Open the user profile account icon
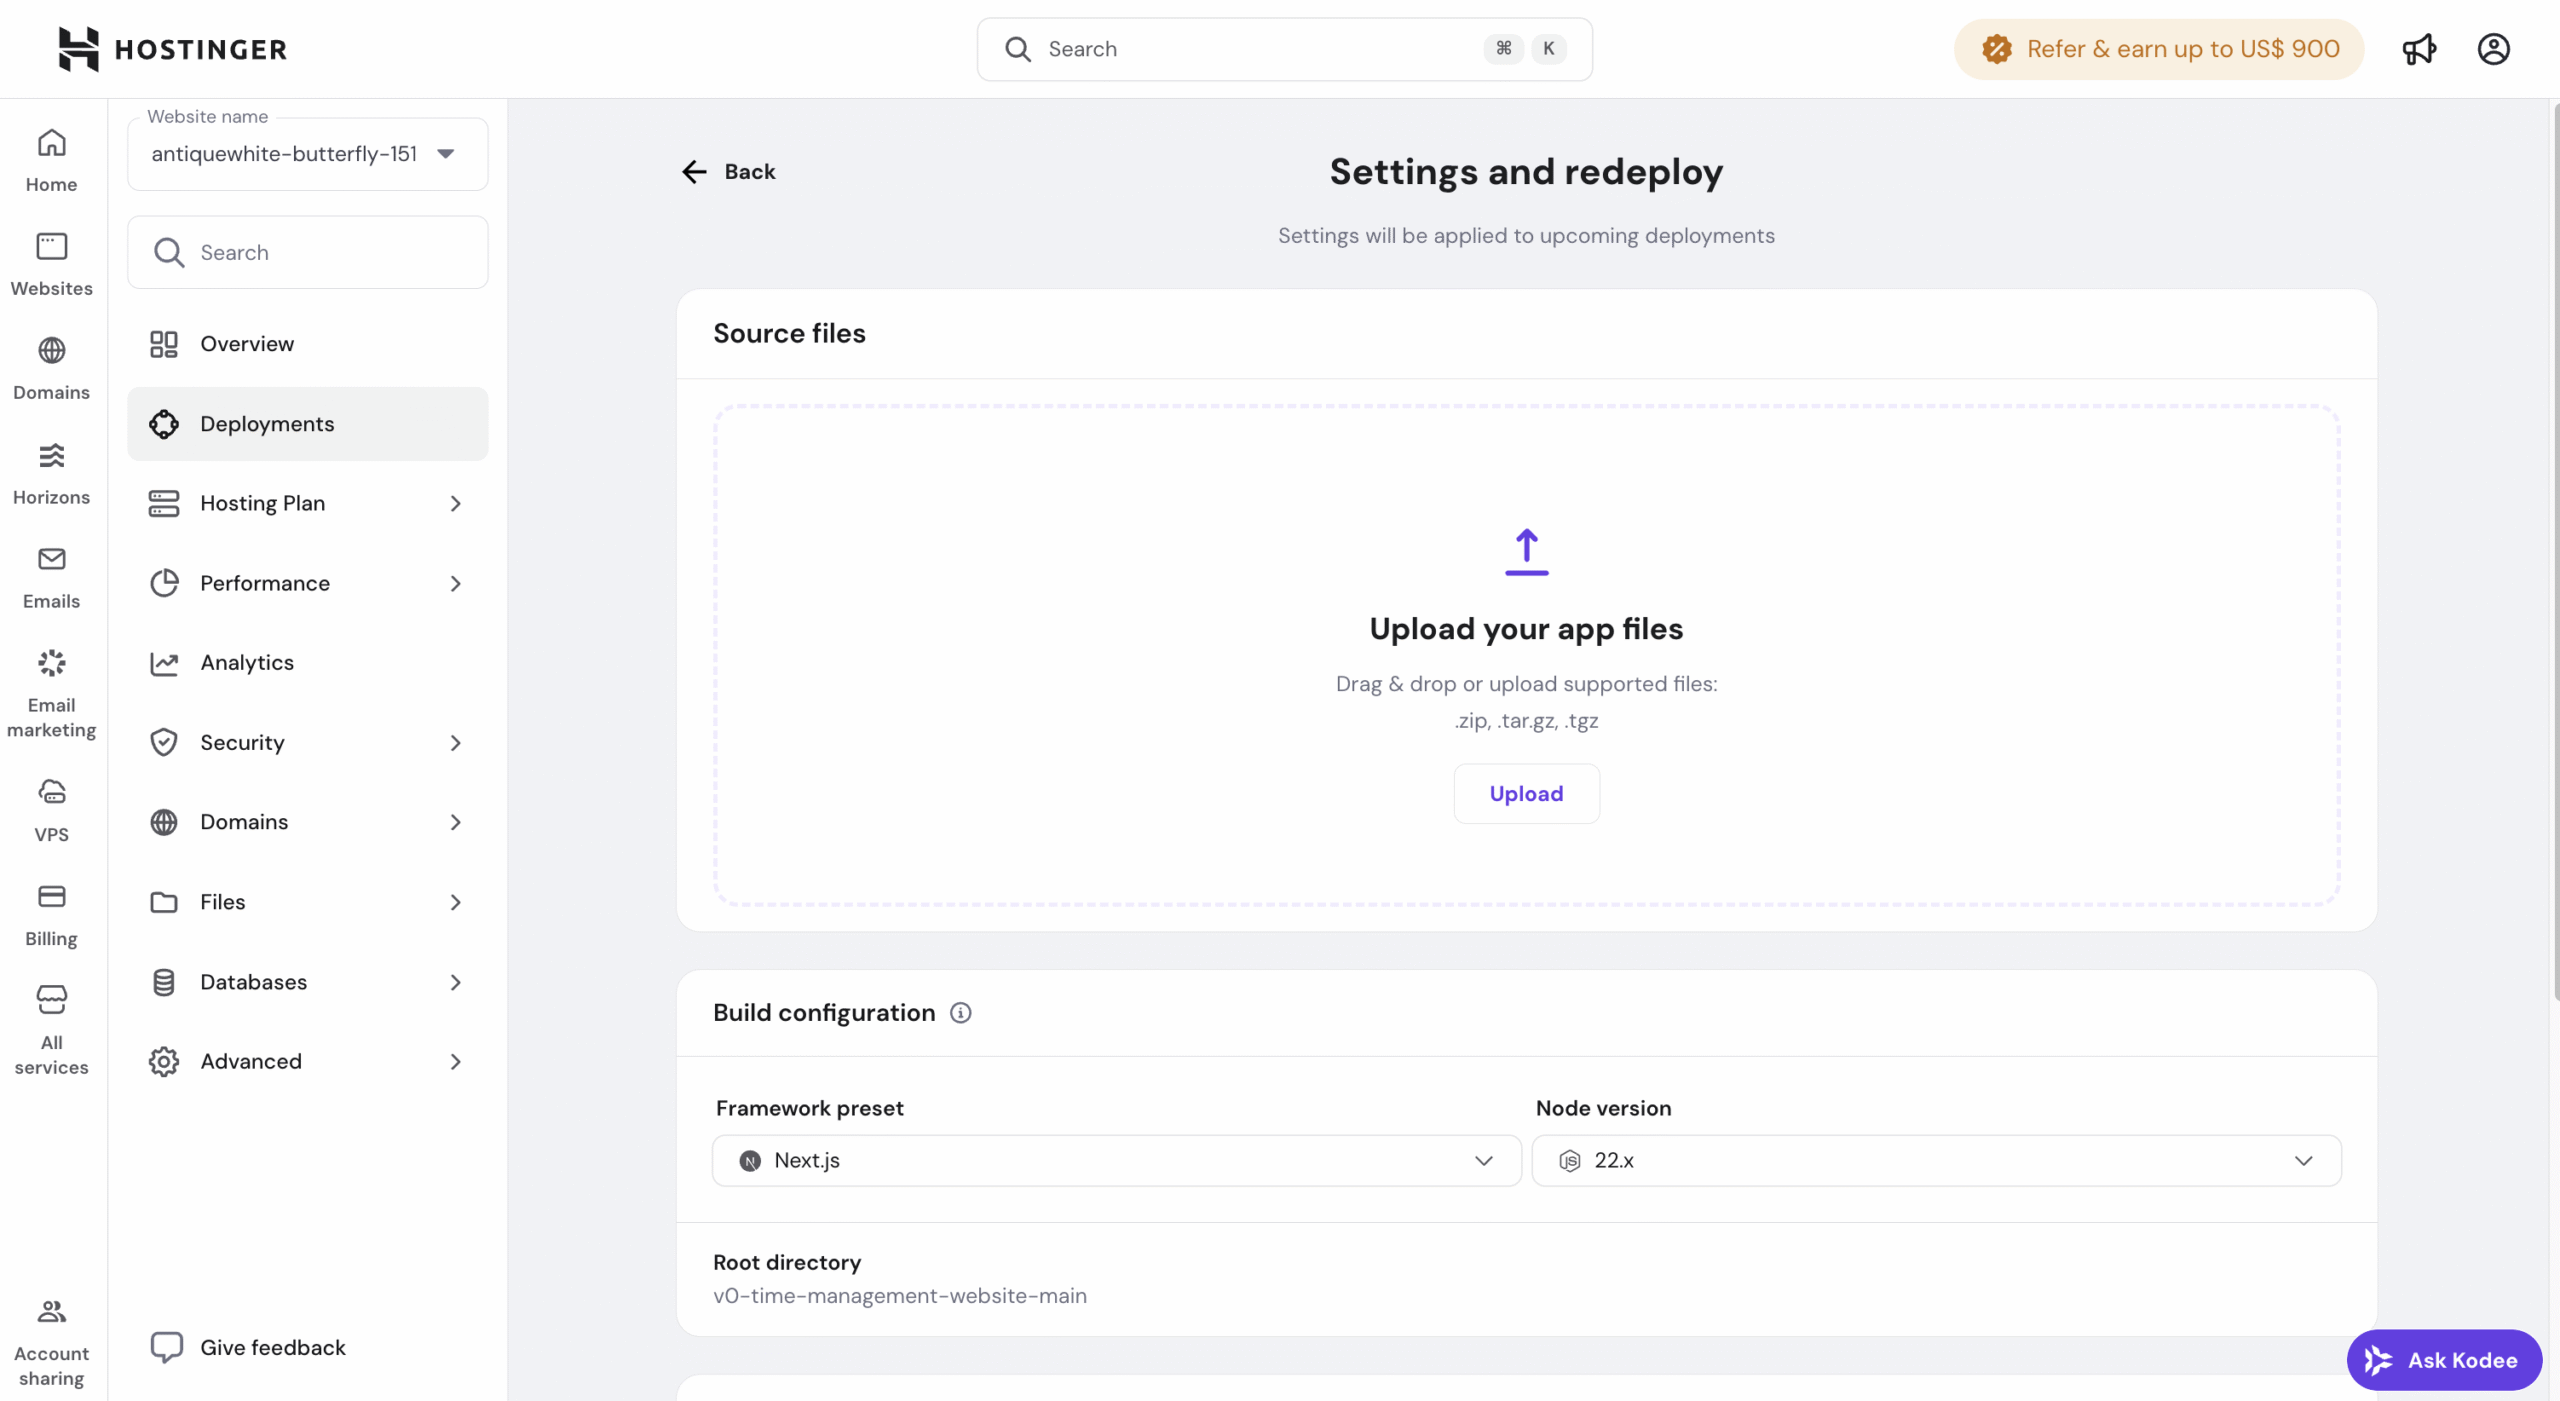Screen dimensions: 2560x1401 coord(2493,49)
